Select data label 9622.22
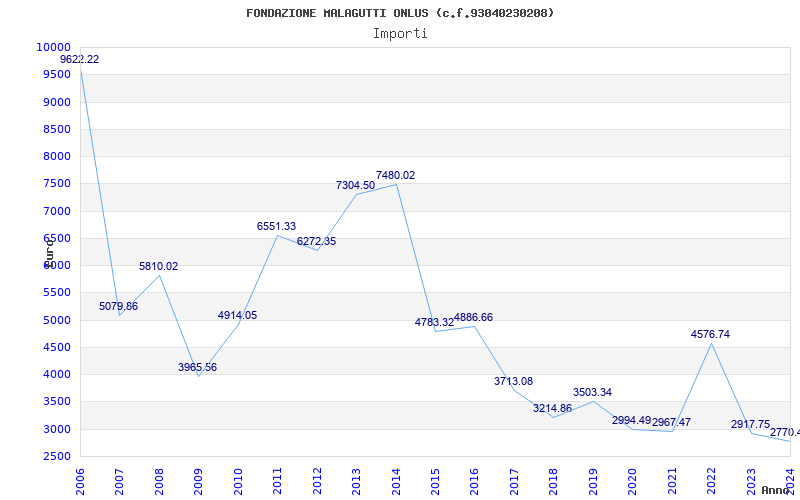 point(80,59)
